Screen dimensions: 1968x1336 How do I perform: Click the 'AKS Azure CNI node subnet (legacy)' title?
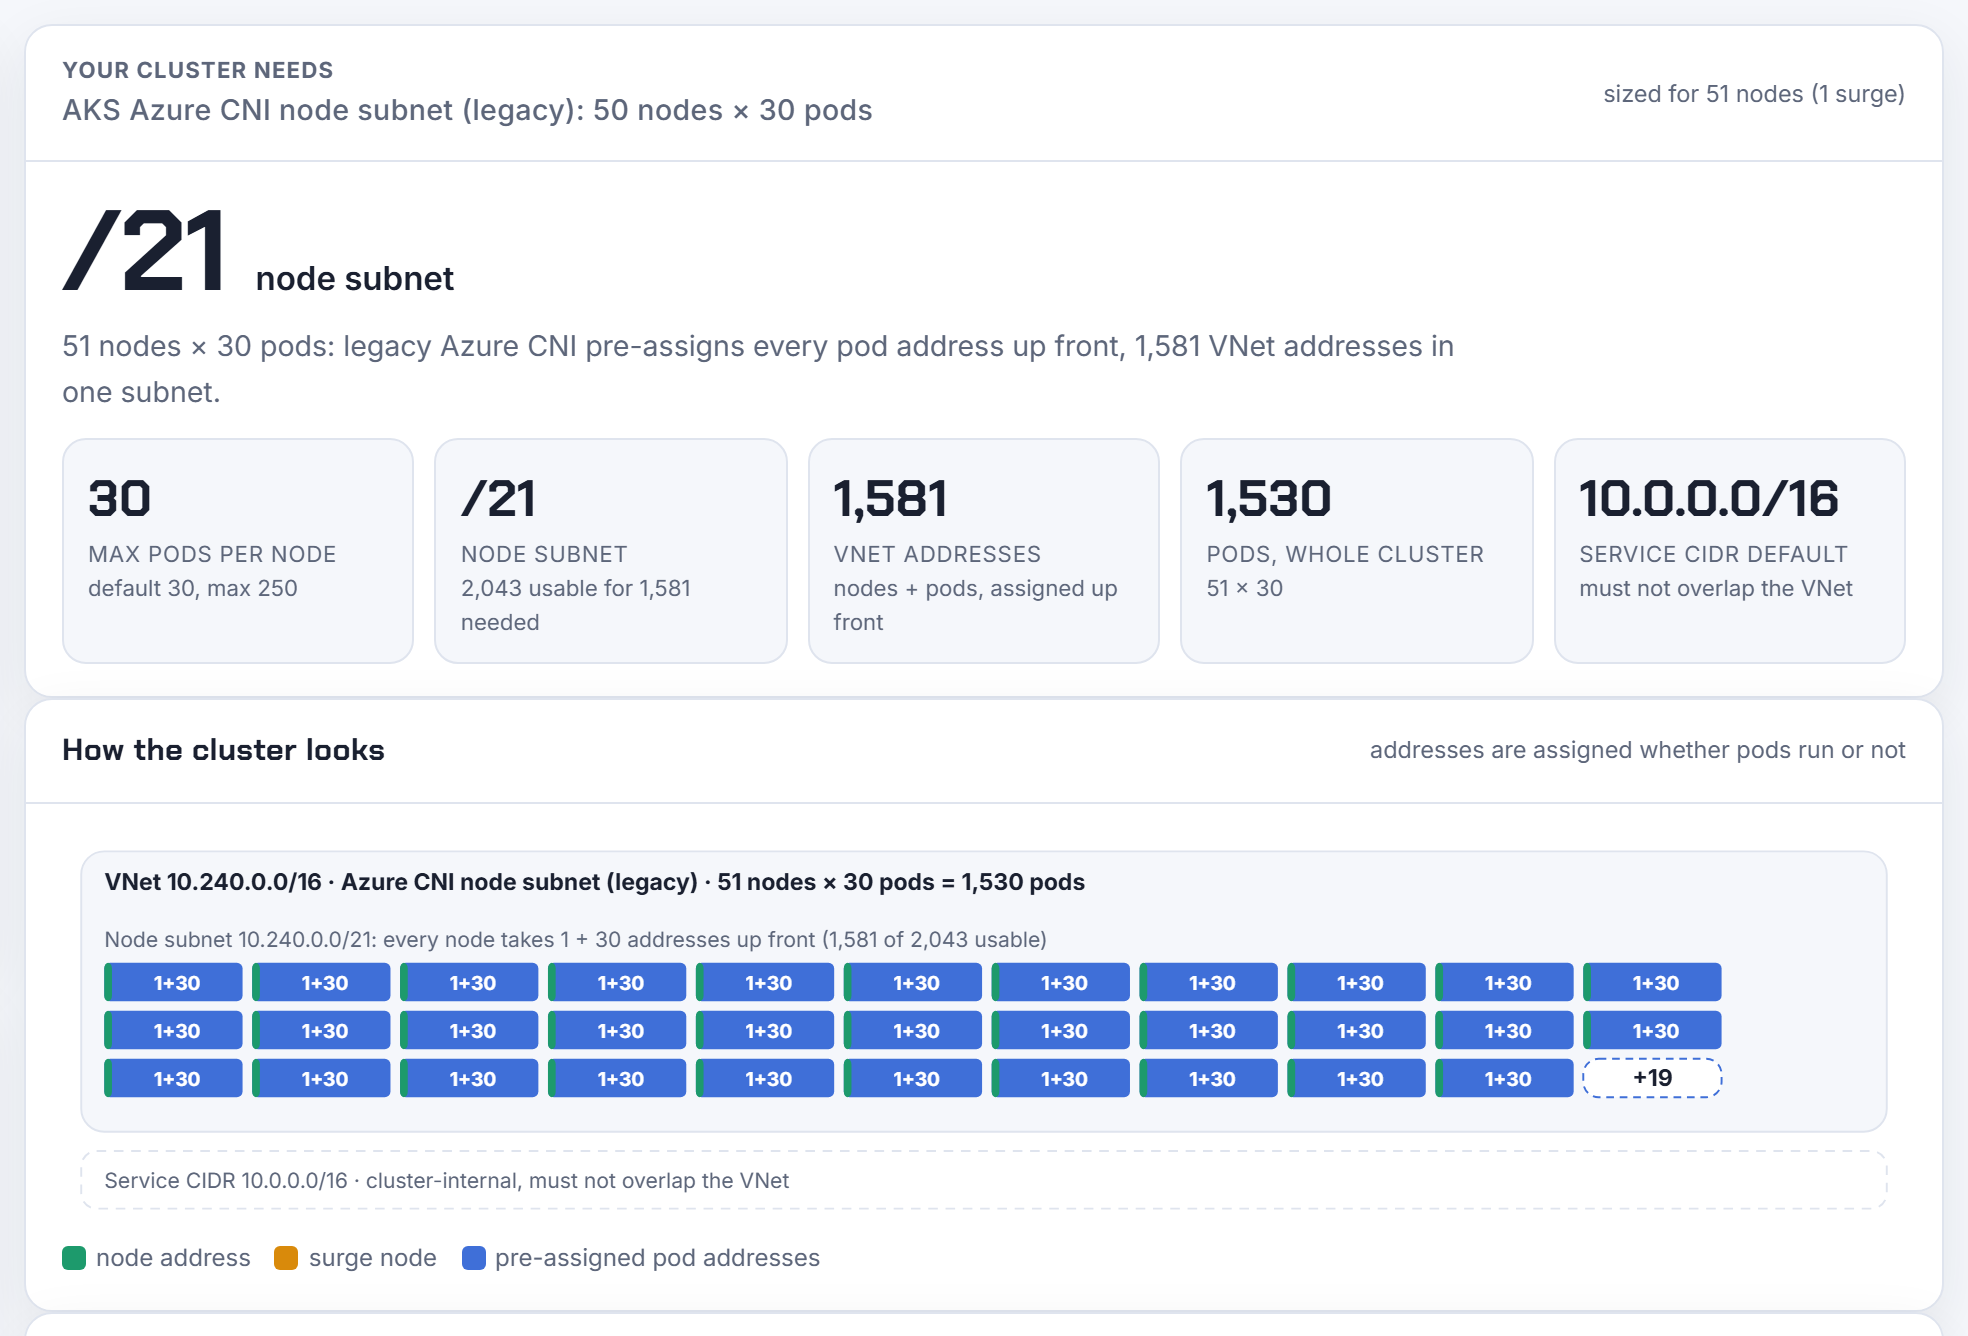click(467, 110)
